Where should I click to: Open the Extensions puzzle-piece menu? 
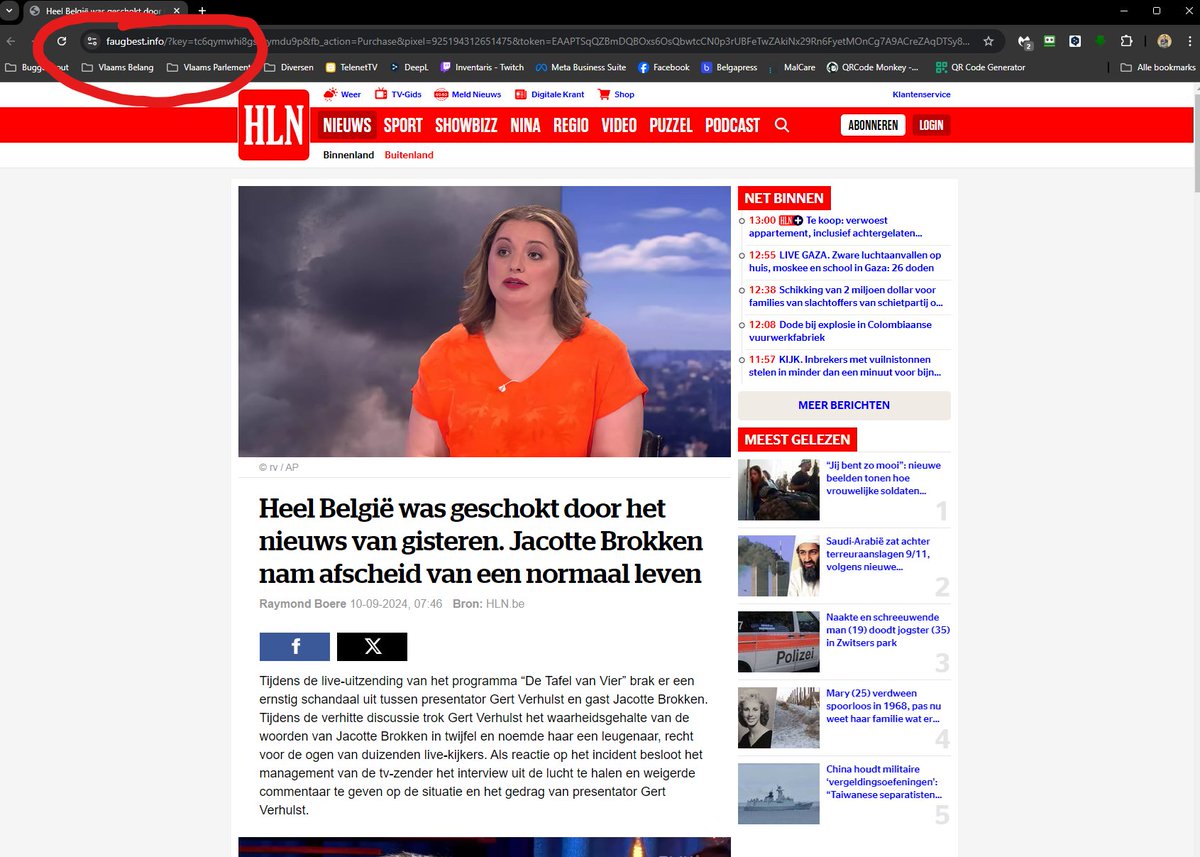click(1127, 41)
